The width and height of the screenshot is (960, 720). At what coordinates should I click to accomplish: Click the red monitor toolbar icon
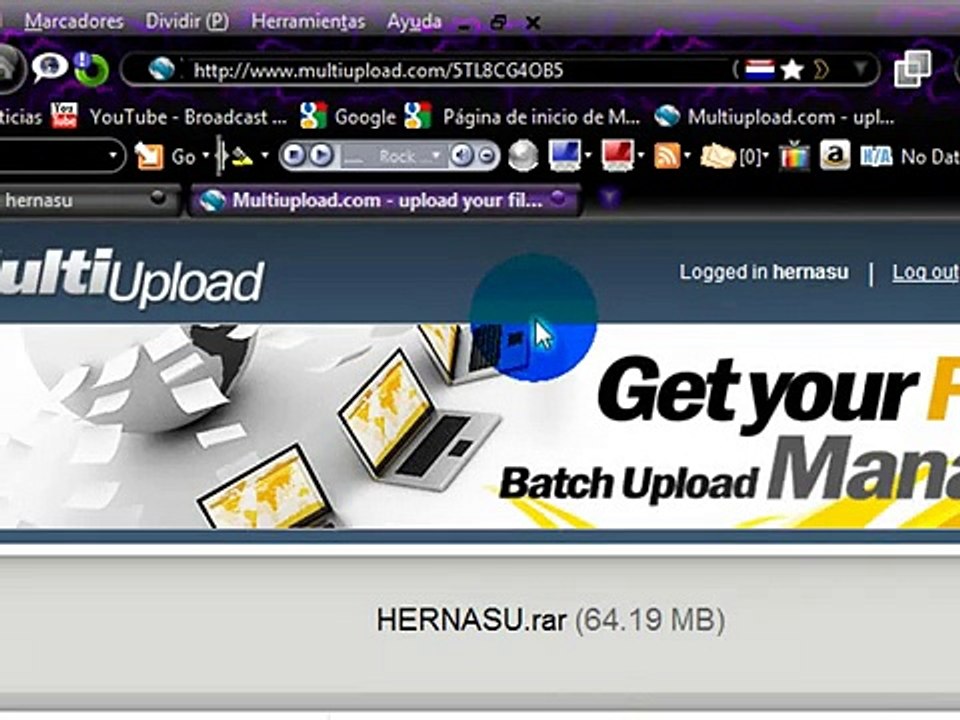pyautogui.click(x=618, y=155)
